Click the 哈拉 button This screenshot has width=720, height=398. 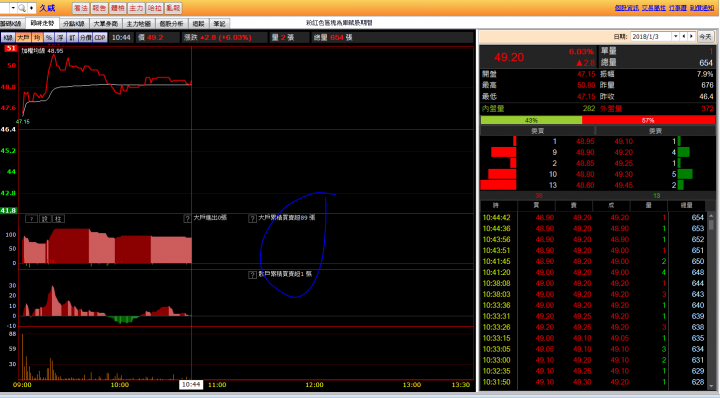(155, 8)
